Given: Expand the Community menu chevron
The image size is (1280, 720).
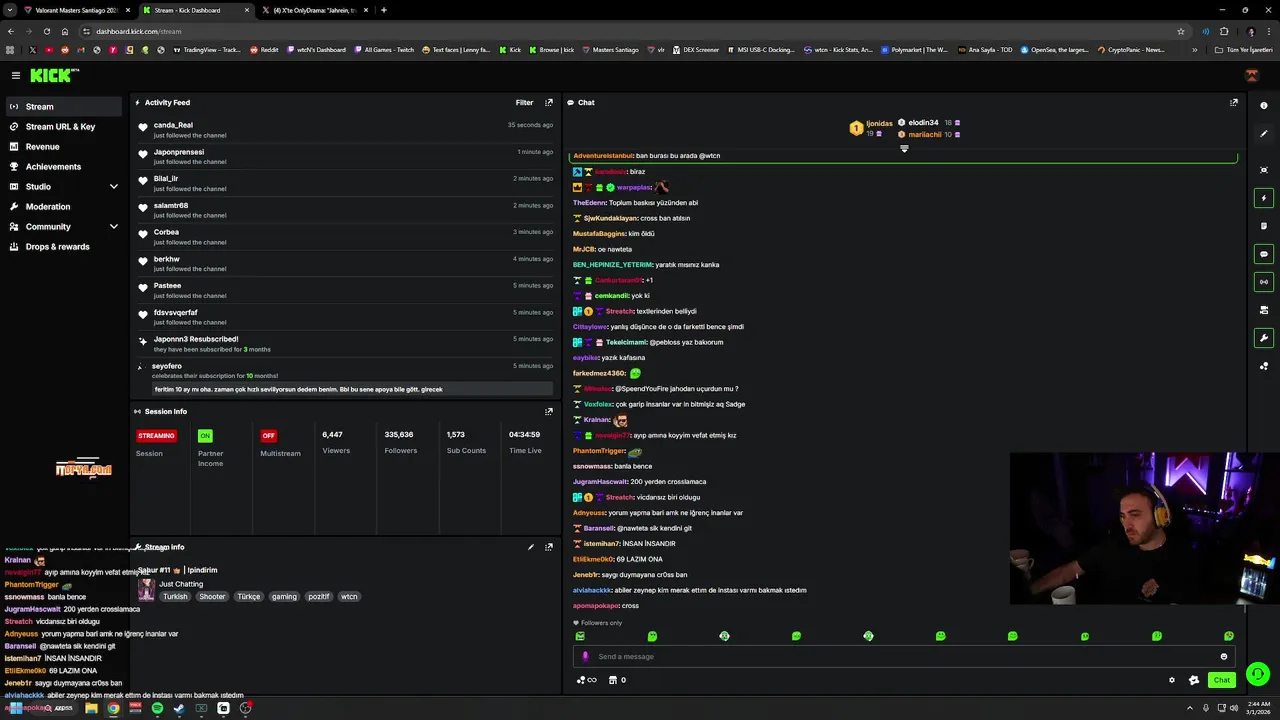Looking at the screenshot, I should tap(113, 226).
